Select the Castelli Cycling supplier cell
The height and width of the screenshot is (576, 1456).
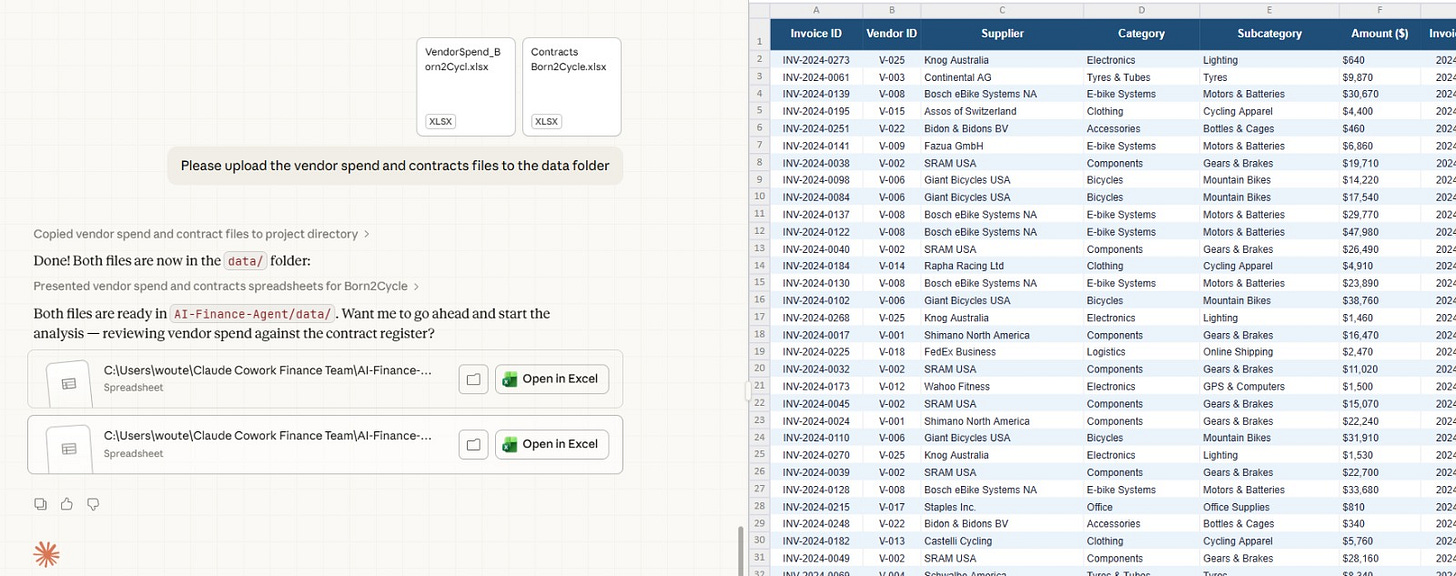1002,541
